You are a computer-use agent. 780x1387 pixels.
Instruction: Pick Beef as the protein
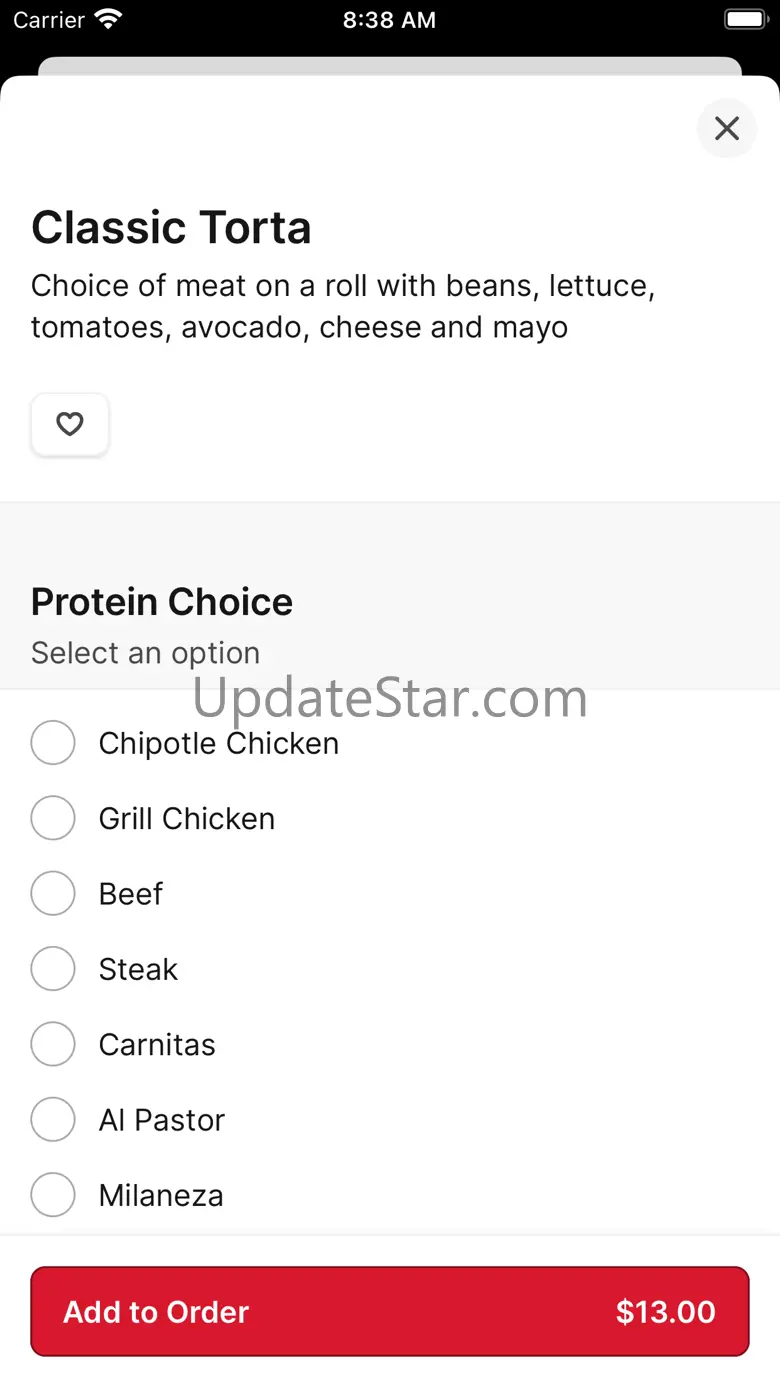click(53, 893)
